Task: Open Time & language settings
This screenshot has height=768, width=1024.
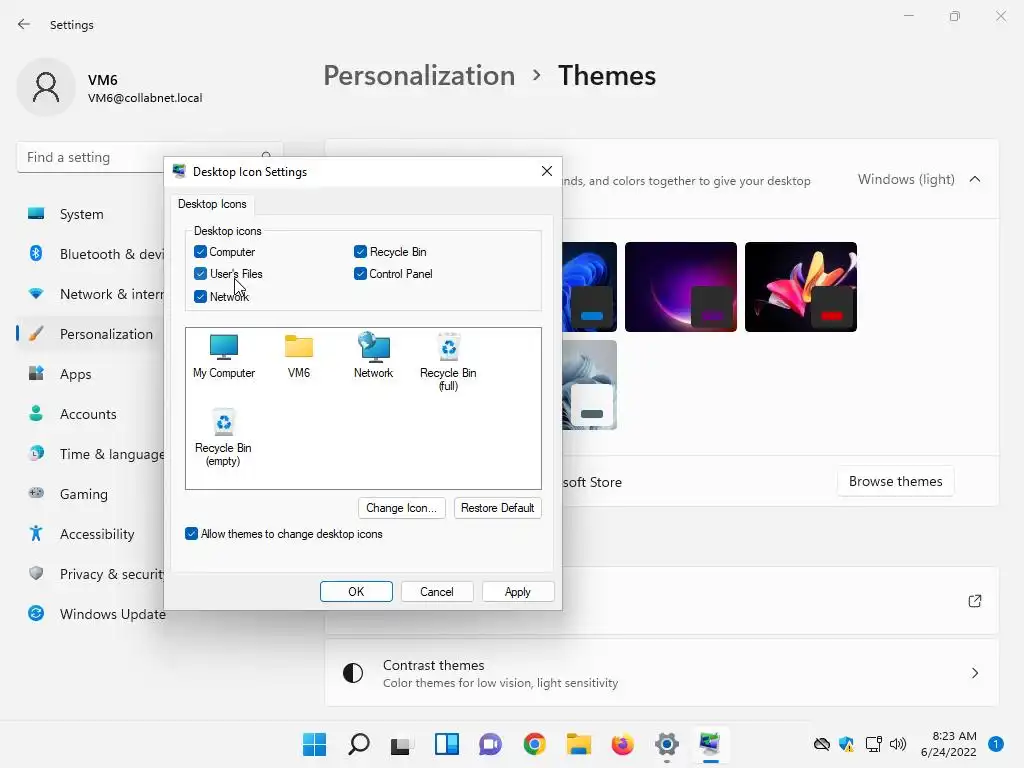Action: point(89,454)
